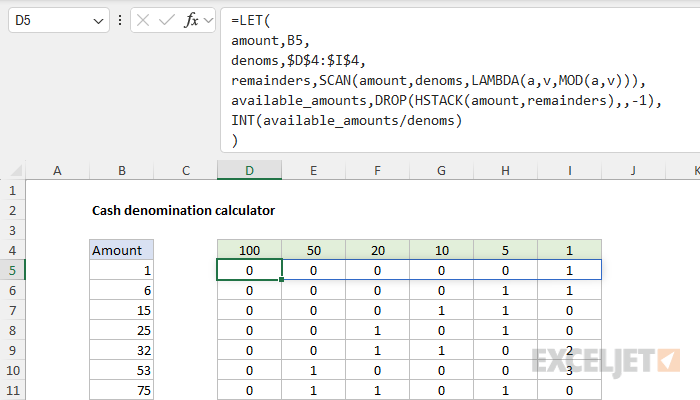700x400 pixels.
Task: Click into the LET formula in formula bar
Action: [x=460, y=80]
